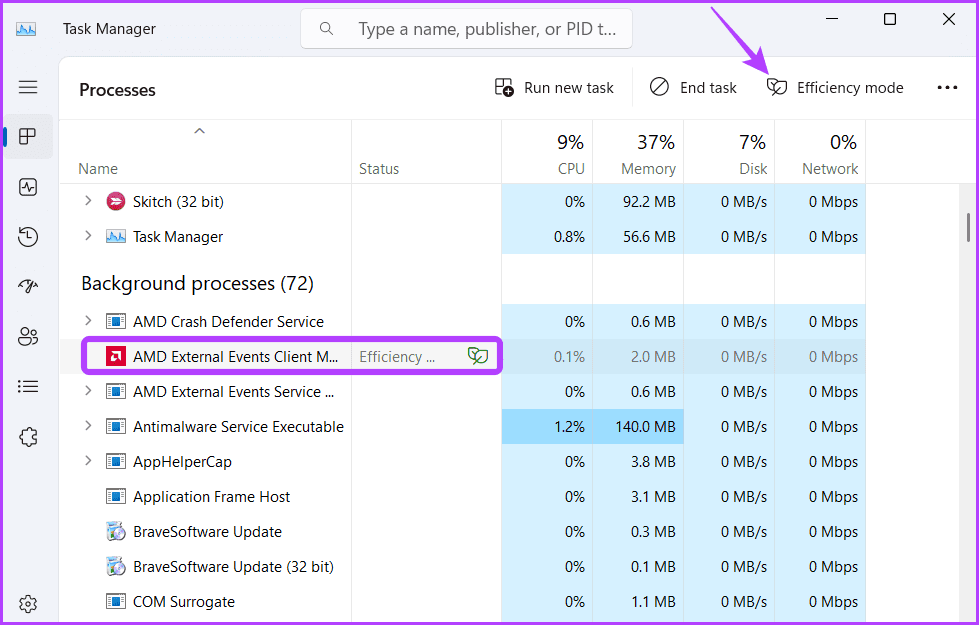979x625 pixels.
Task: Expand the Task Manager process row
Action: (x=88, y=235)
